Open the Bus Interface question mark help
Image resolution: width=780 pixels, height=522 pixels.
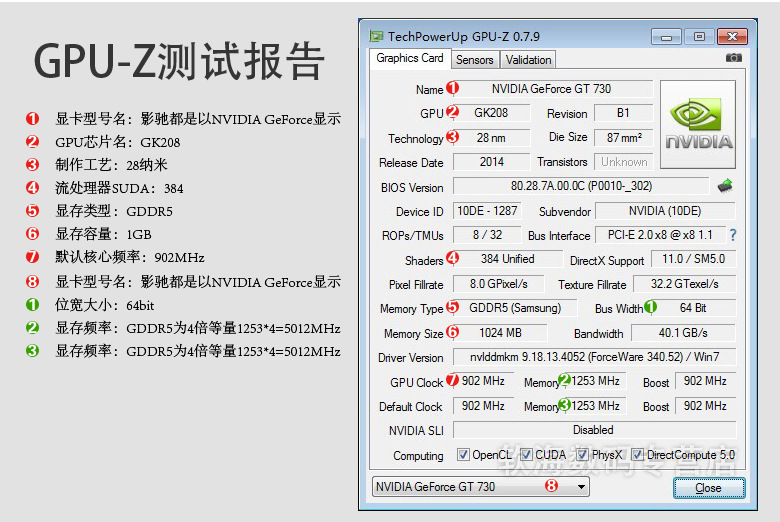click(732, 235)
